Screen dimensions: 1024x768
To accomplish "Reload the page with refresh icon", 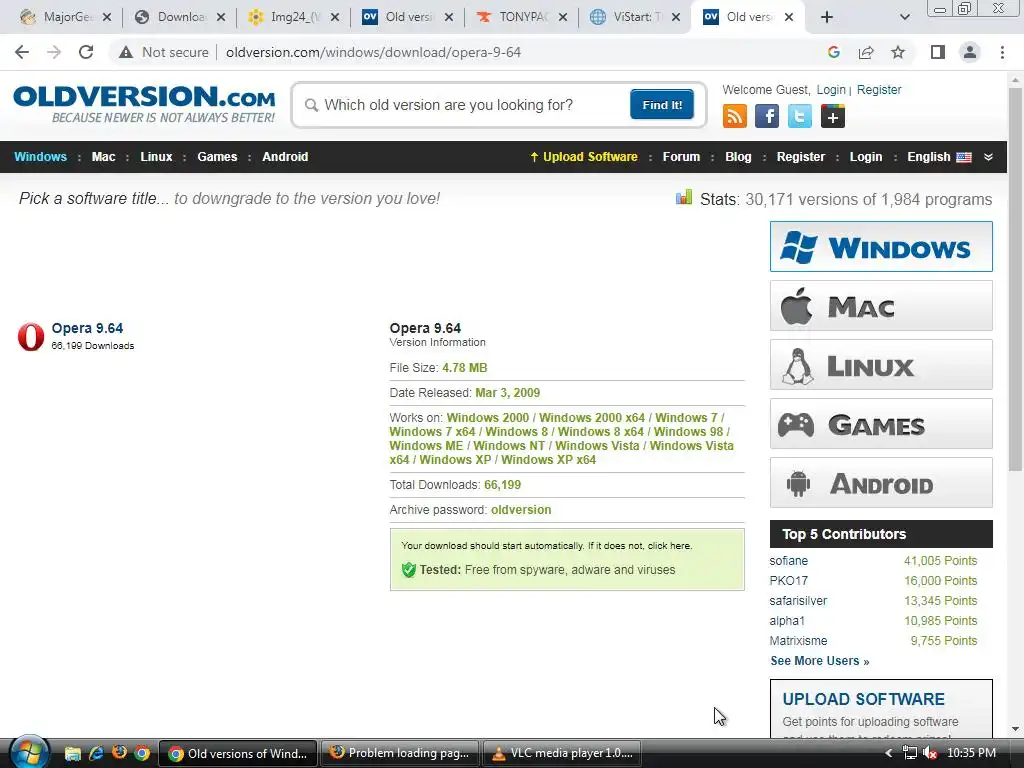I will [x=86, y=52].
